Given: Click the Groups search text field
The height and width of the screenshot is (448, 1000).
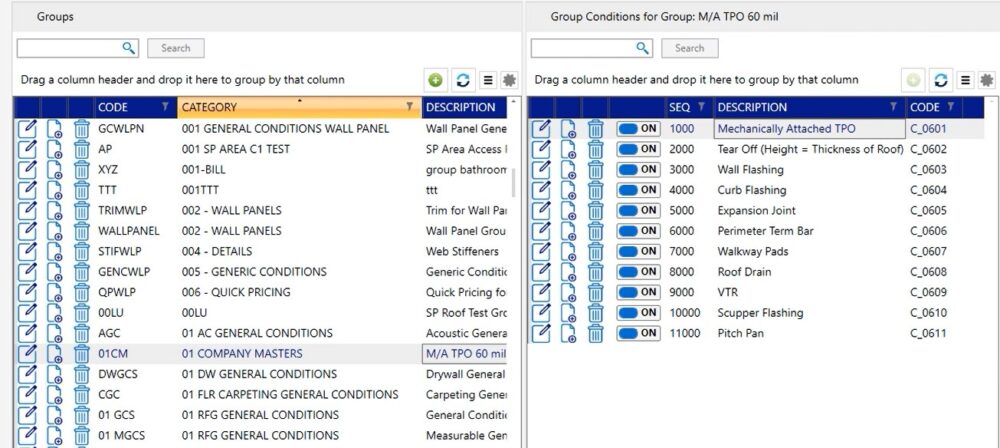Looking at the screenshot, I should coord(70,48).
